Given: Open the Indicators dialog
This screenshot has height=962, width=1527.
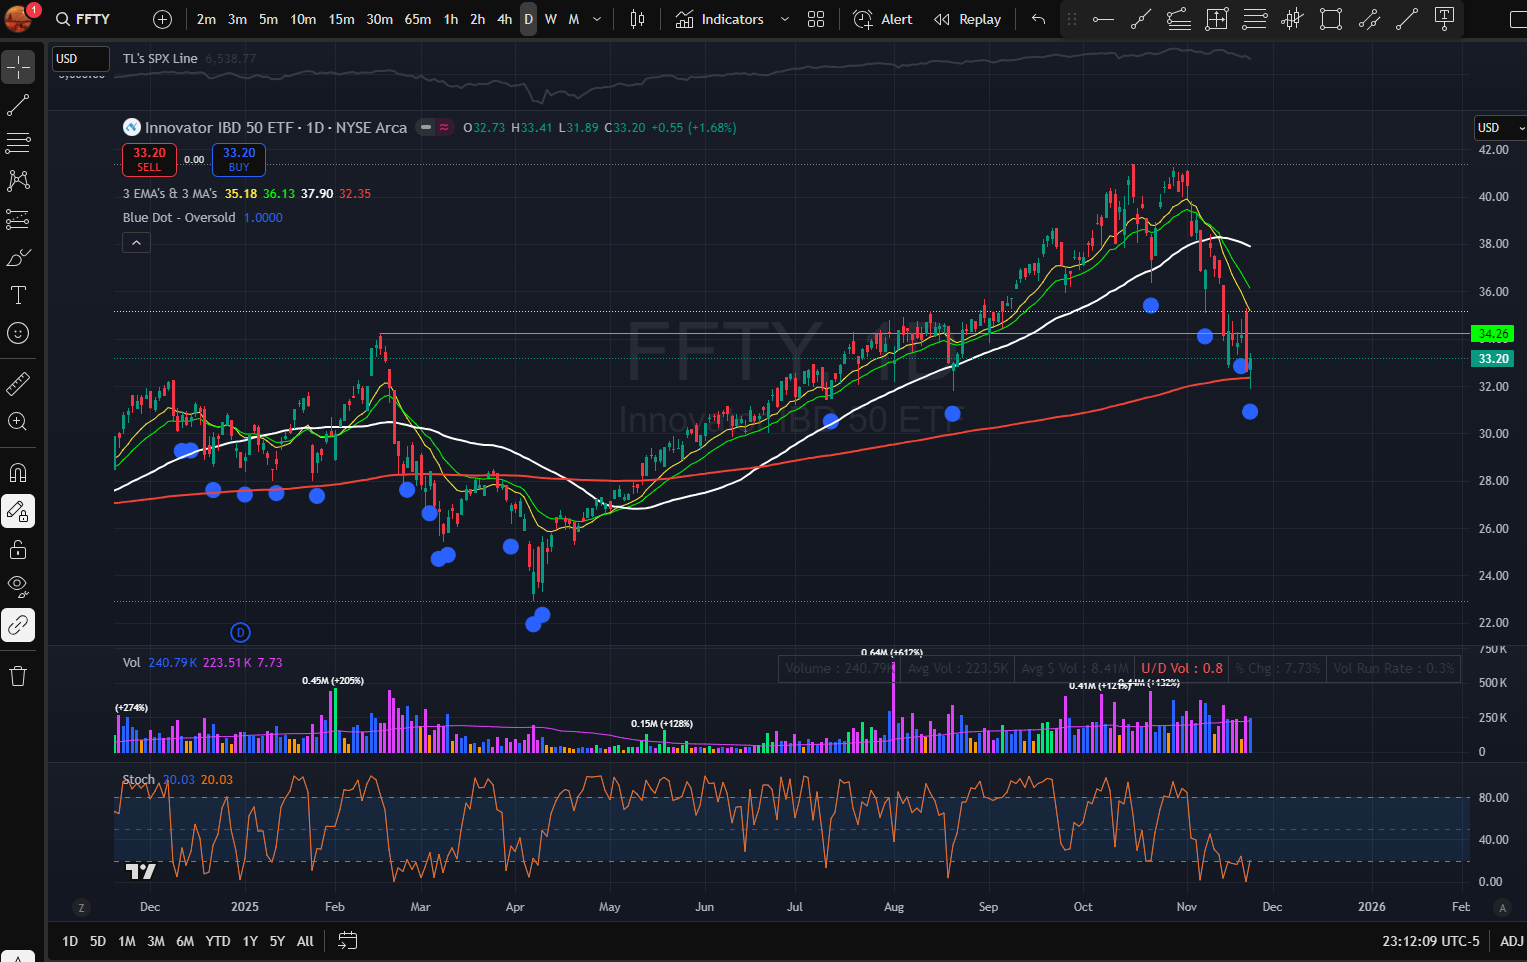Looking at the screenshot, I should point(720,19).
